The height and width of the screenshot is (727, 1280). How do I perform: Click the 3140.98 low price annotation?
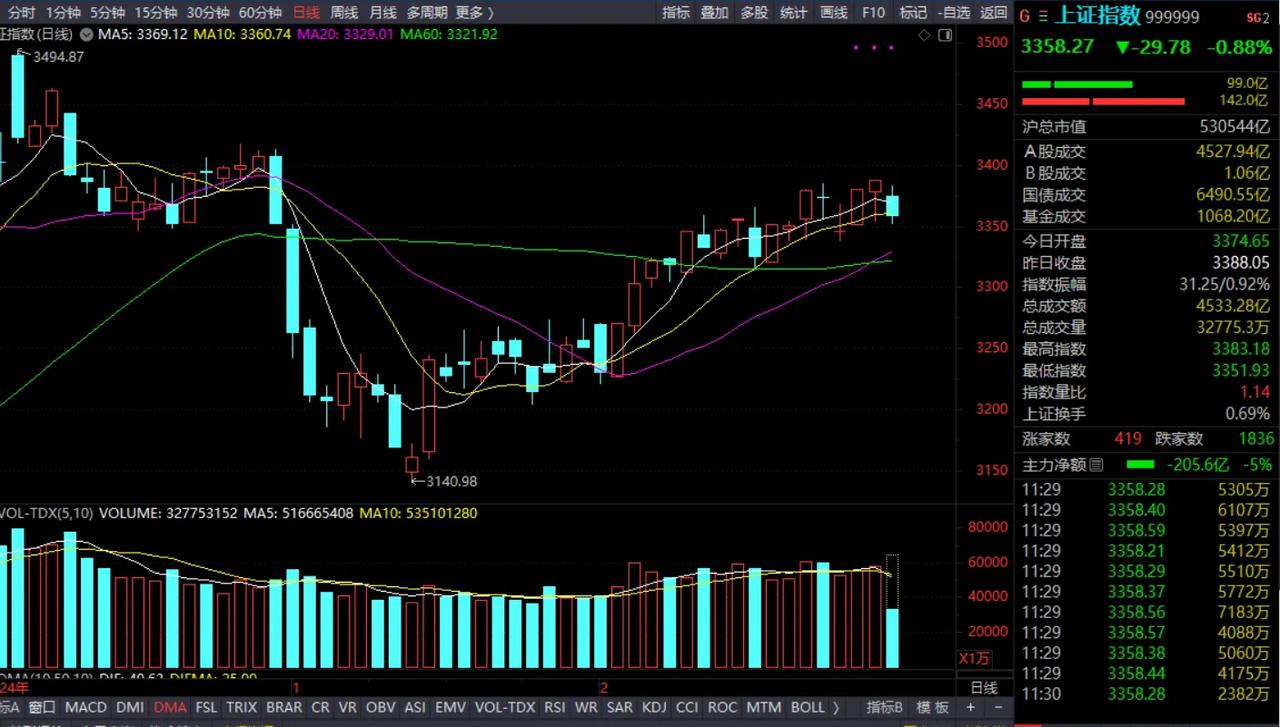(x=451, y=481)
